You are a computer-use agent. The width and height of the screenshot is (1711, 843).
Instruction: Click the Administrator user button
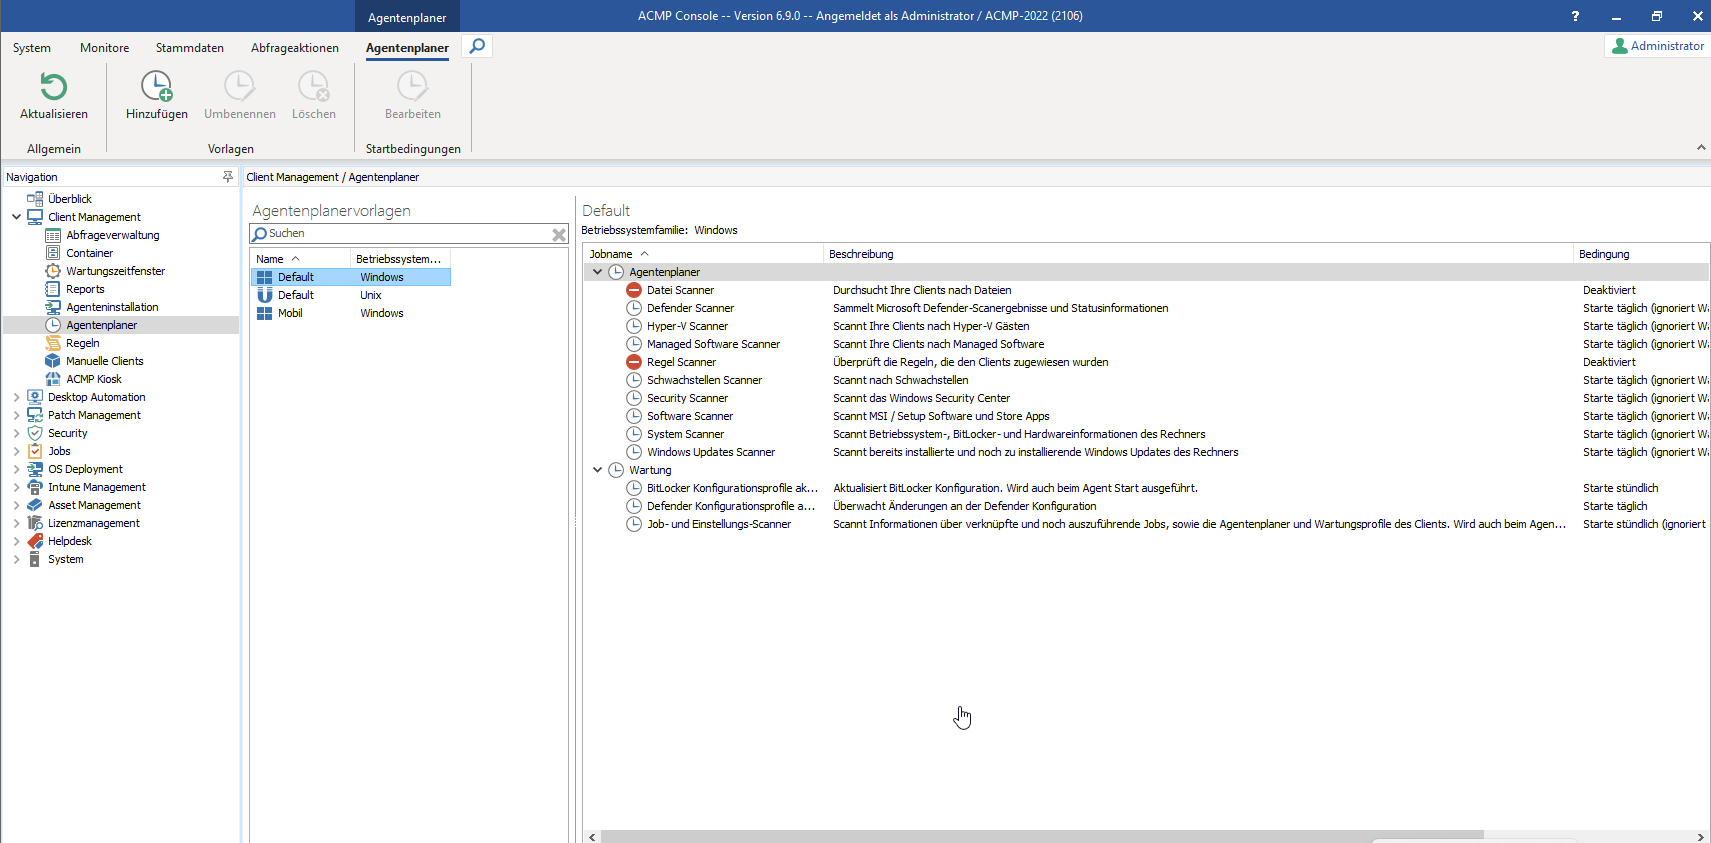tap(1657, 46)
